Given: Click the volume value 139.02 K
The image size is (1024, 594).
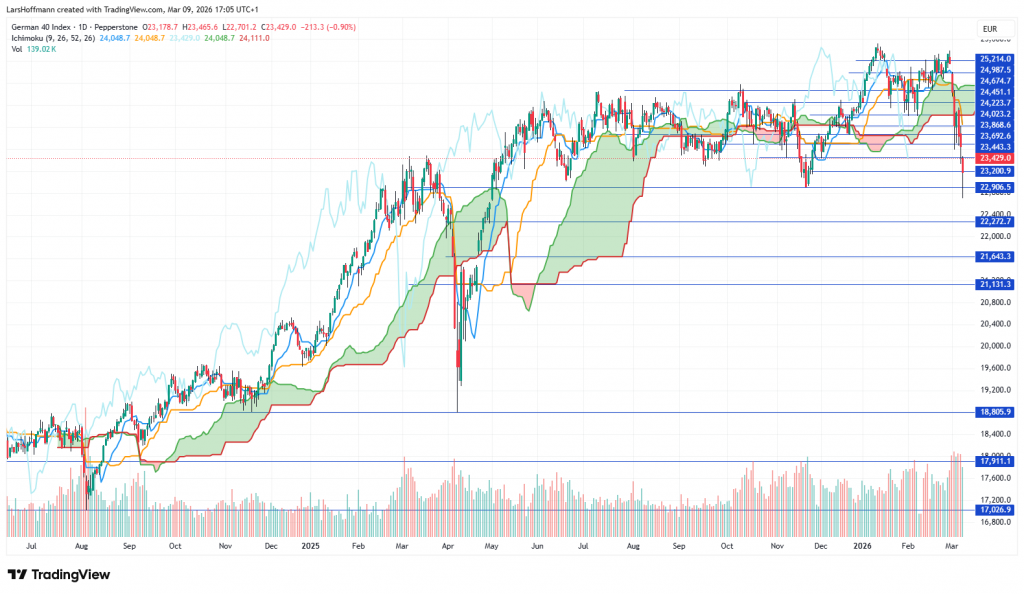Looking at the screenshot, I should point(41,48).
